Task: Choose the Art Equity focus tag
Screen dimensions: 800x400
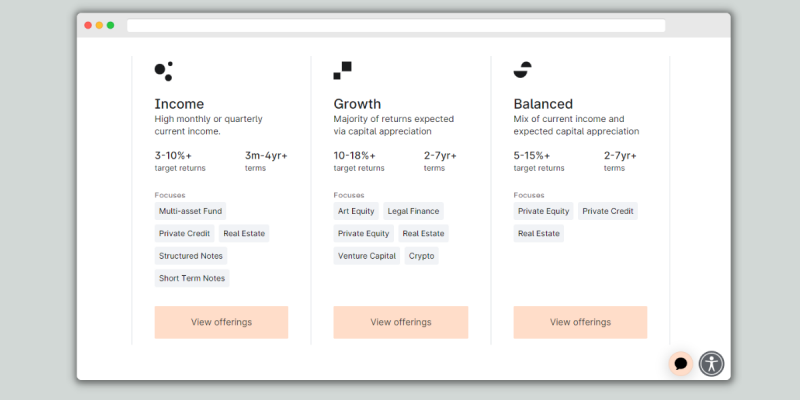Action: [x=356, y=211]
